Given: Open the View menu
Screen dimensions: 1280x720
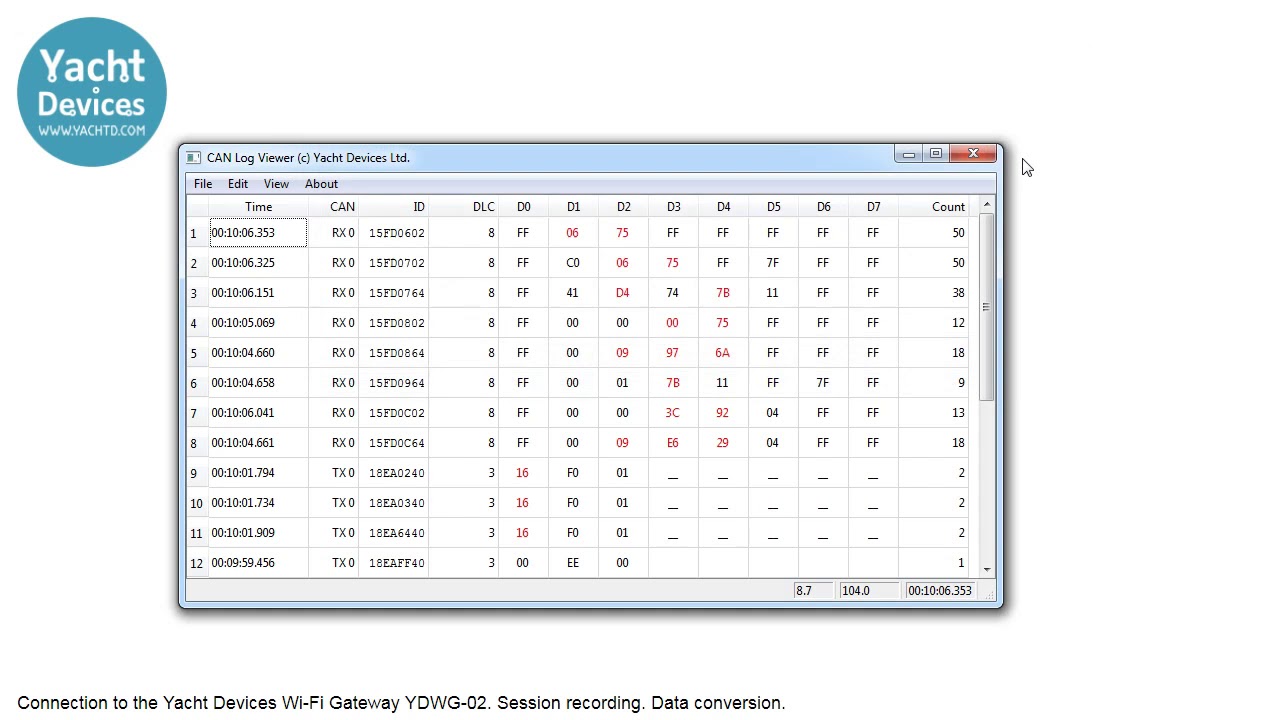Looking at the screenshot, I should click(276, 184).
